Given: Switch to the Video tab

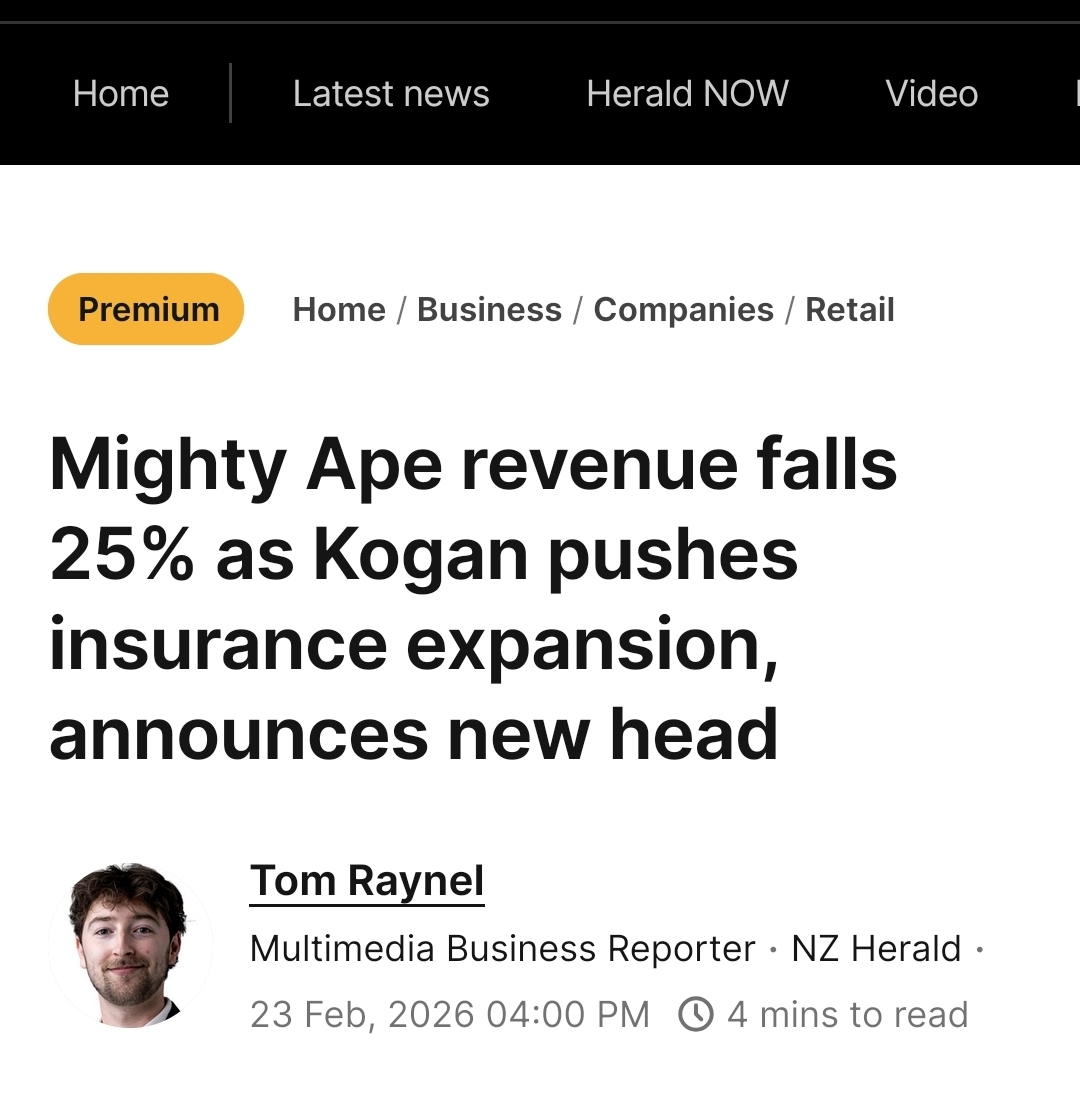Looking at the screenshot, I should [x=931, y=94].
